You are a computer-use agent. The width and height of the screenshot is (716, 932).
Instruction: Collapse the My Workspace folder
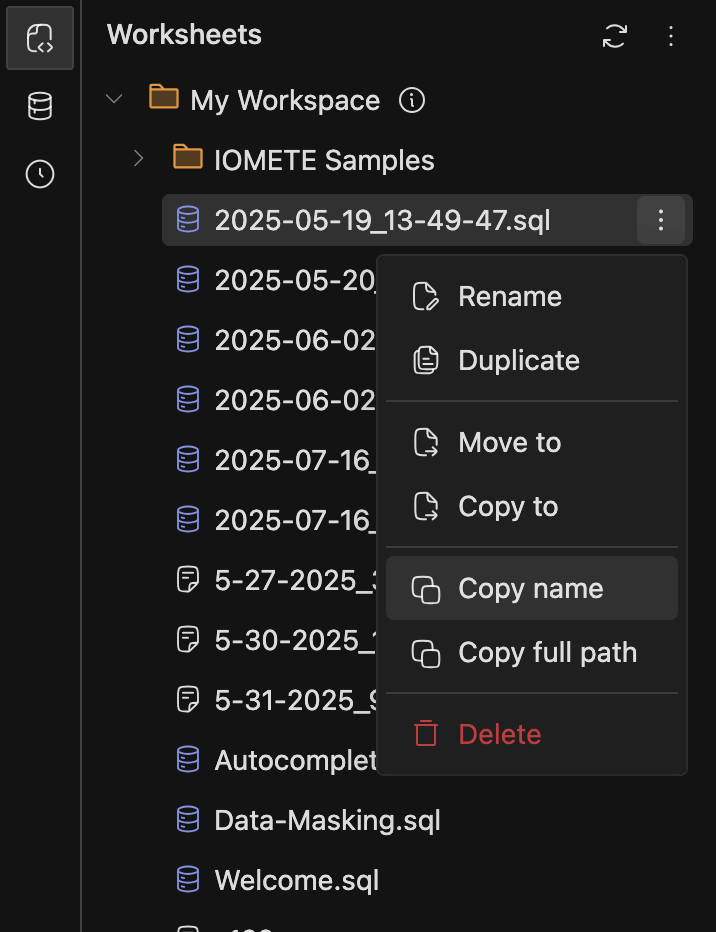[113, 100]
